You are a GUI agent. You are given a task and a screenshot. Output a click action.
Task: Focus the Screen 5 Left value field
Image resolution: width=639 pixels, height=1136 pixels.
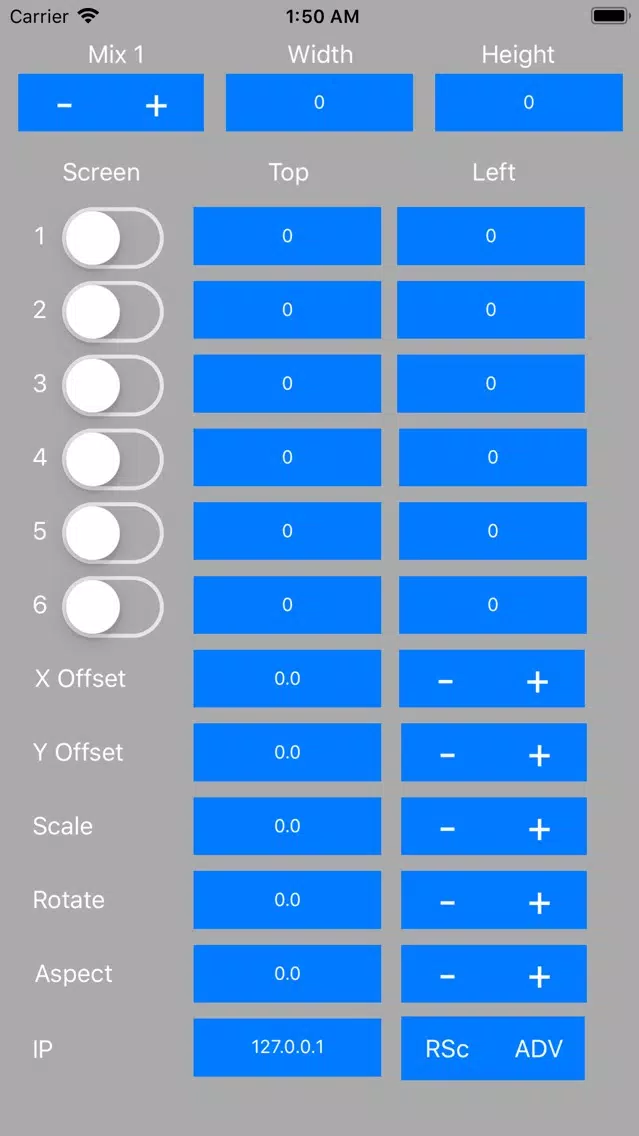pos(493,531)
